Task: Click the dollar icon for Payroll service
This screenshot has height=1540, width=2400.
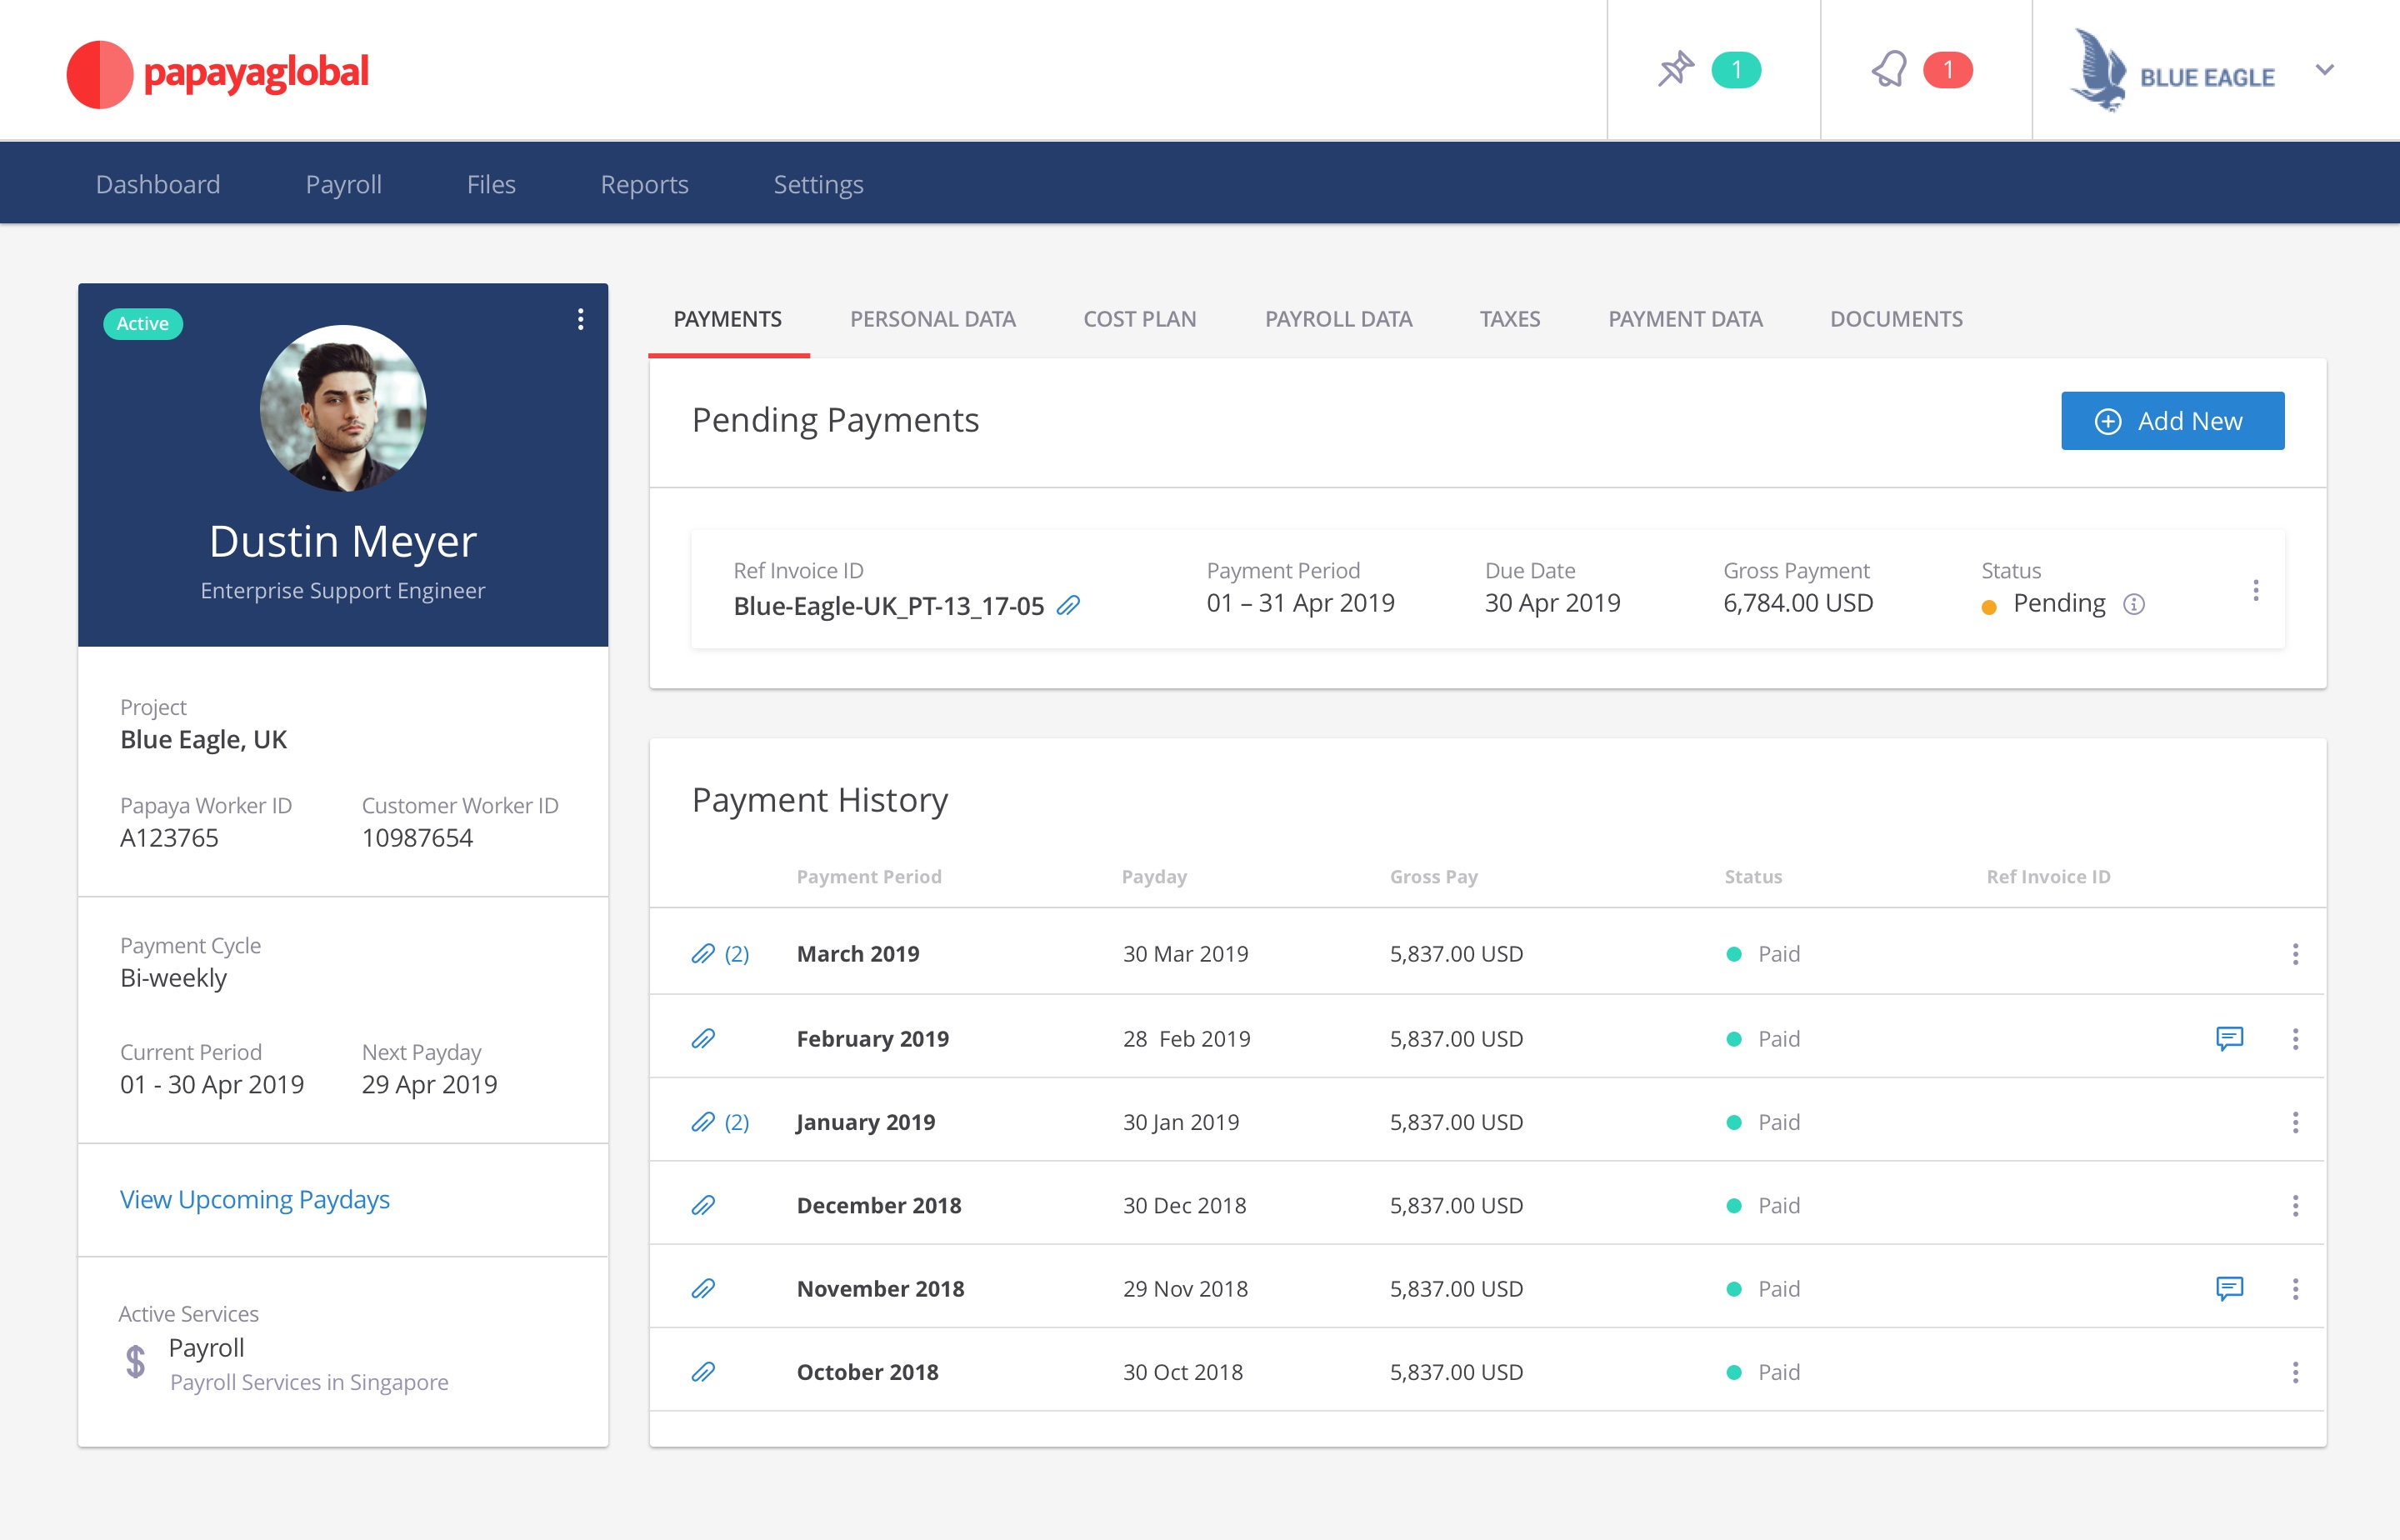Action: (133, 1360)
